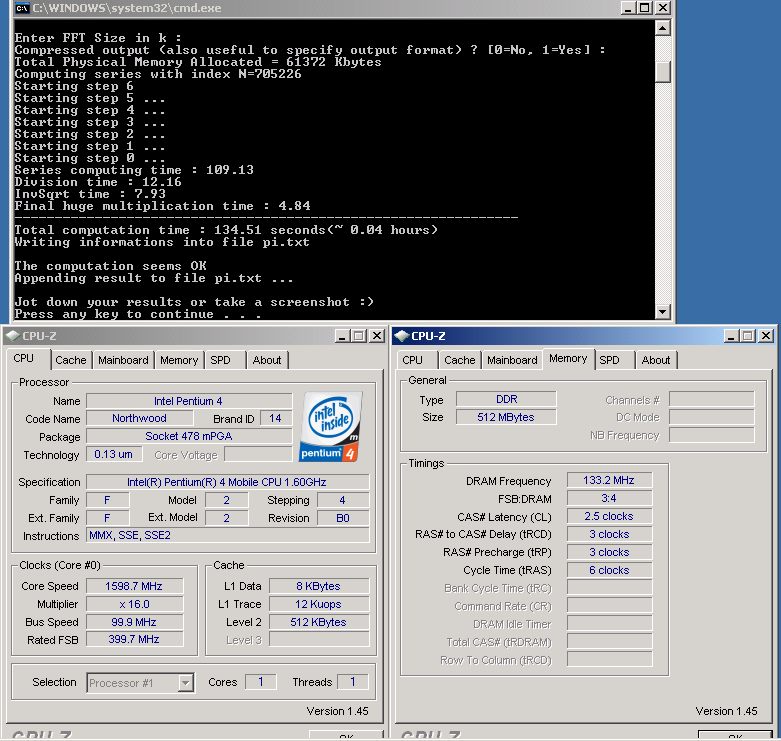Screen dimensions: 781x741
Task: Click the Package value 'Socket 478 mPGA'
Action: (189, 436)
